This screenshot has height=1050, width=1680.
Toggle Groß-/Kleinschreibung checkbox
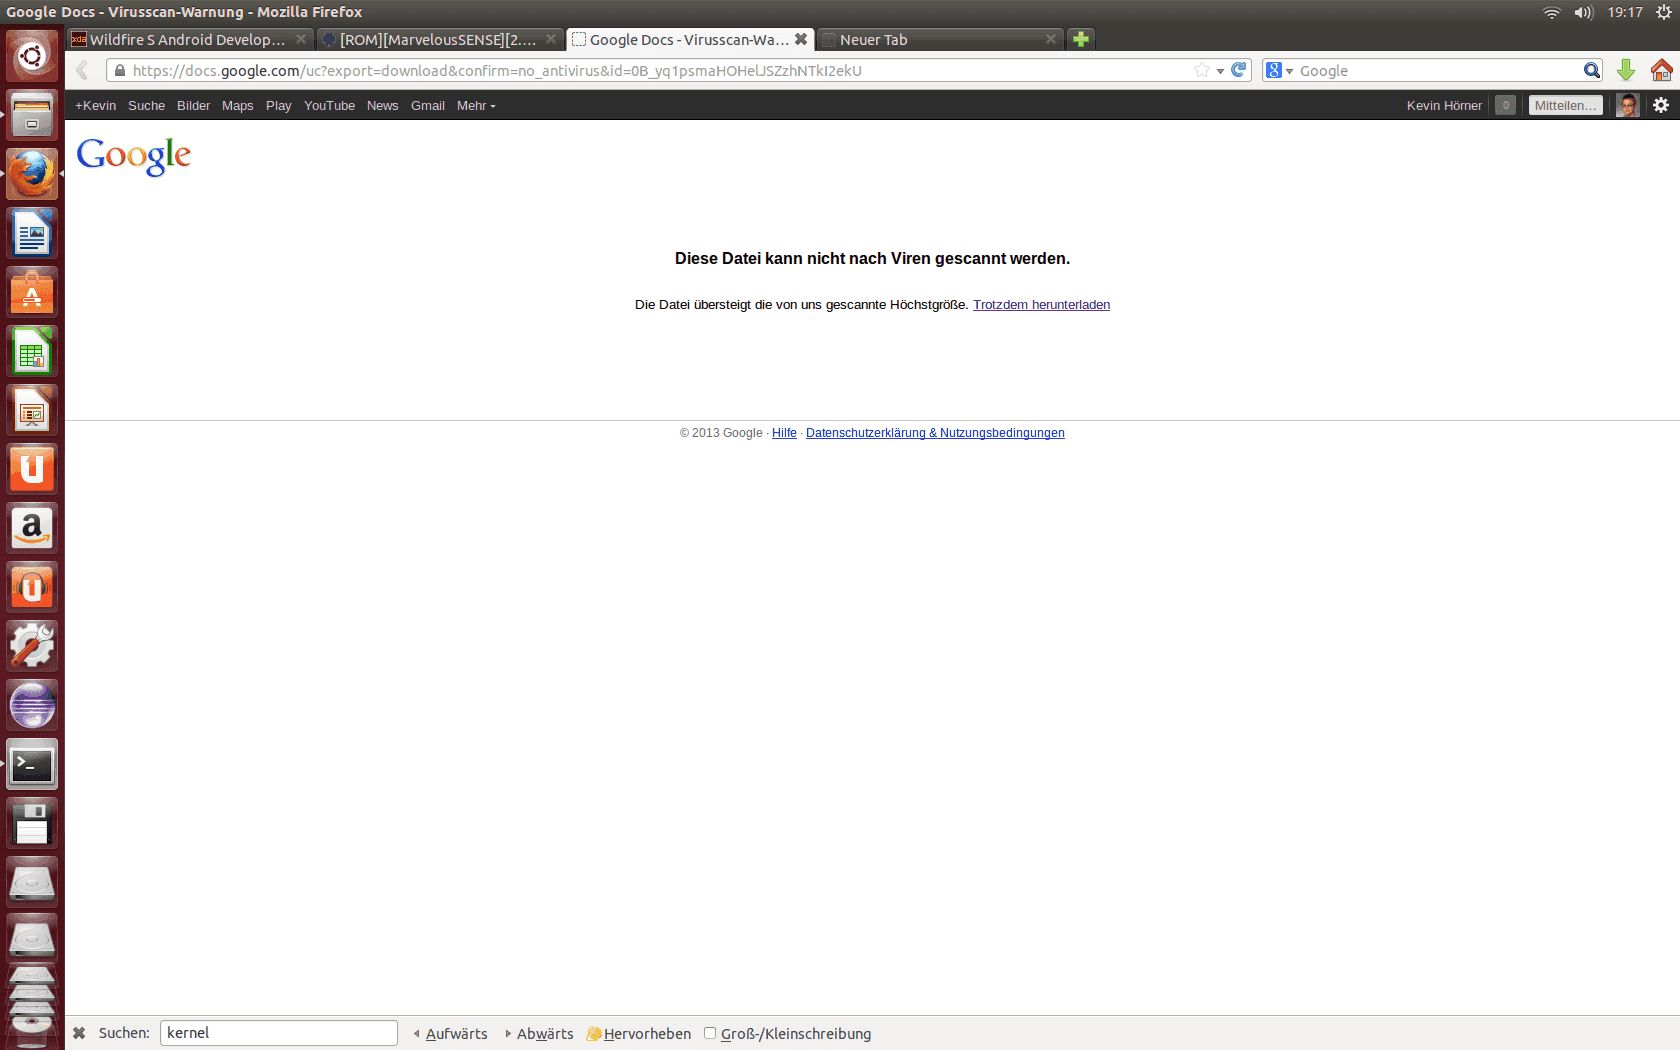[710, 1033]
